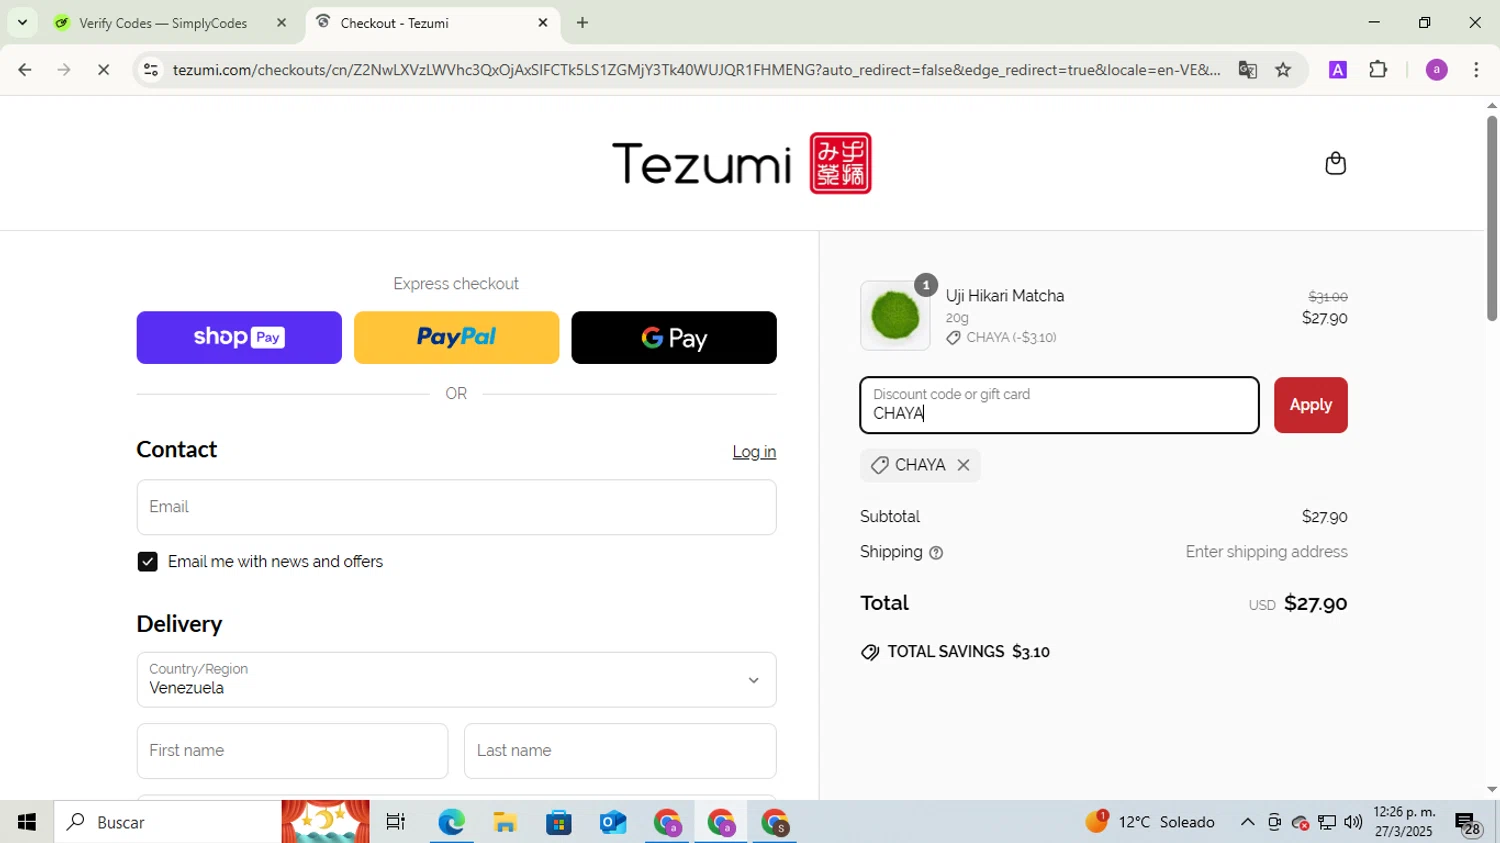Image resolution: width=1500 pixels, height=843 pixels.
Task: Focus the Email input field
Action: pyautogui.click(x=456, y=507)
